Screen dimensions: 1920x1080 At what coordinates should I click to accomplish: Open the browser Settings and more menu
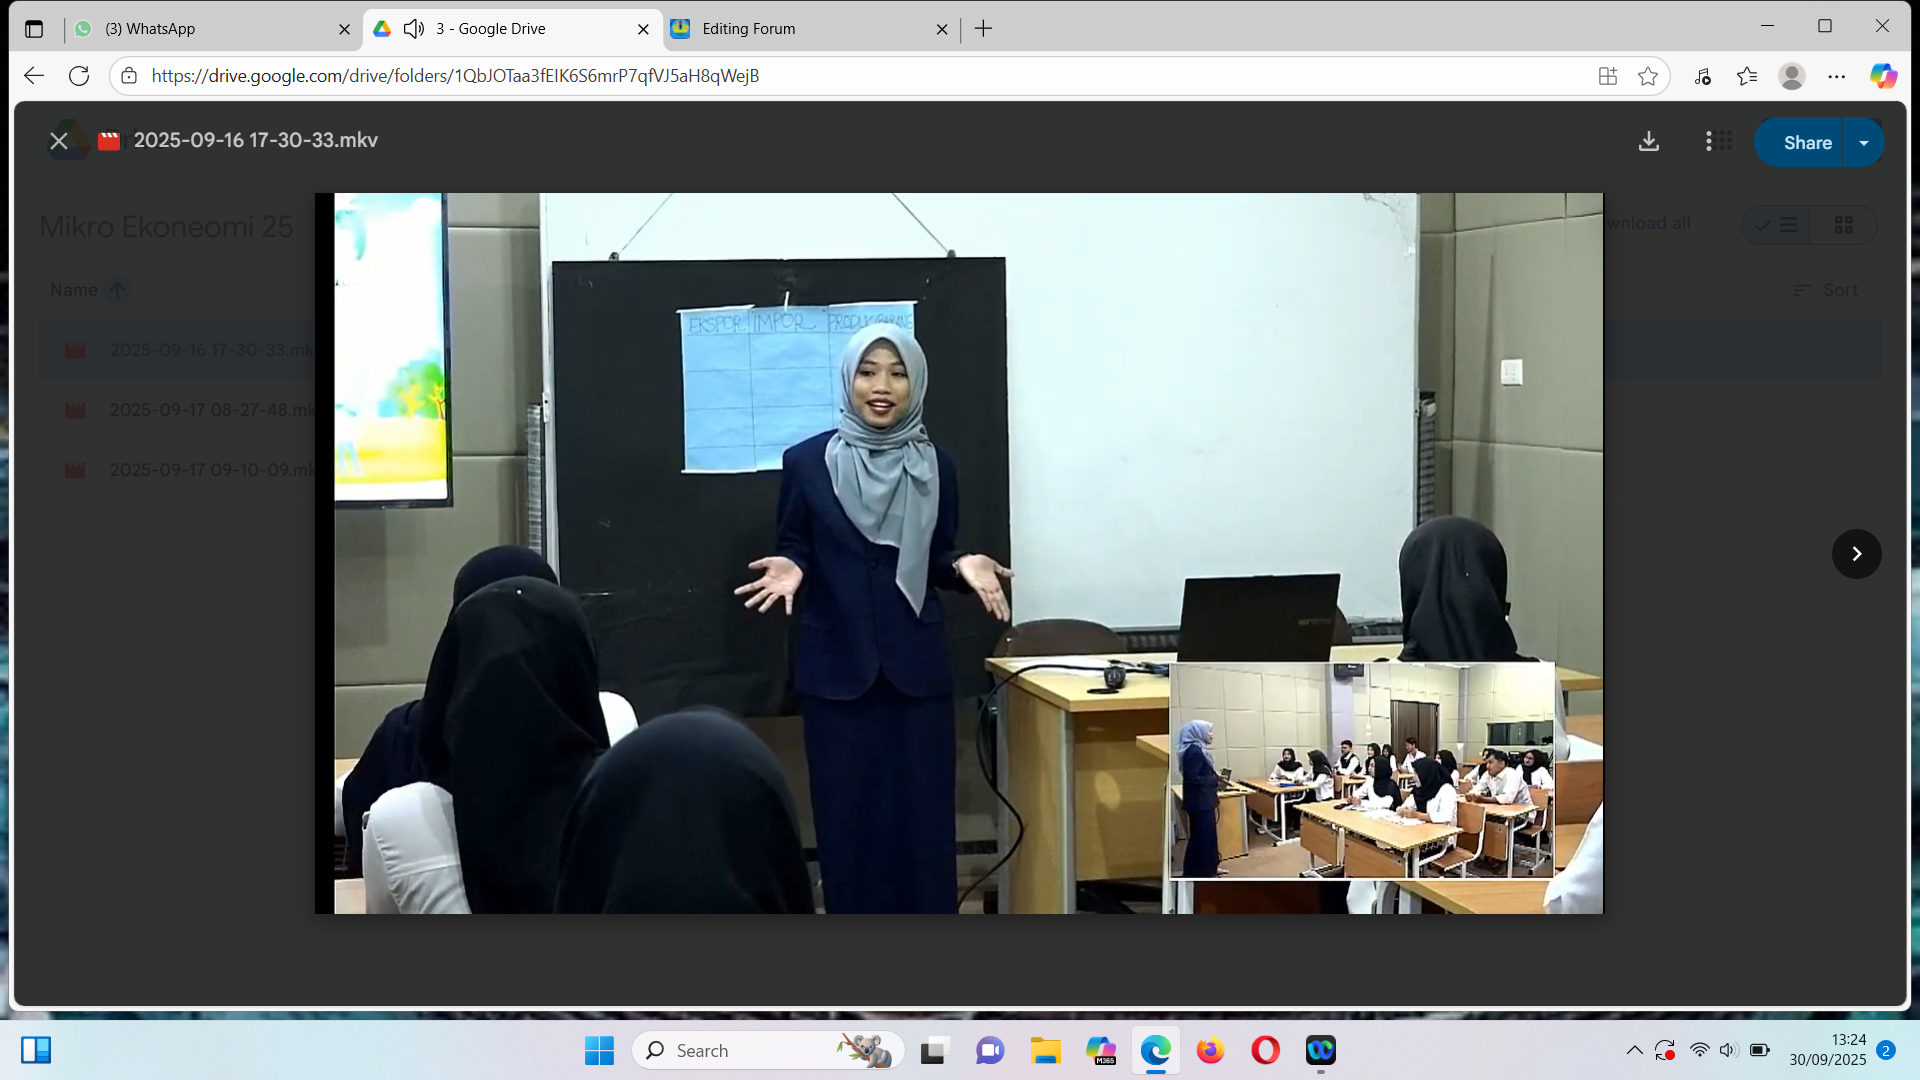(1837, 76)
